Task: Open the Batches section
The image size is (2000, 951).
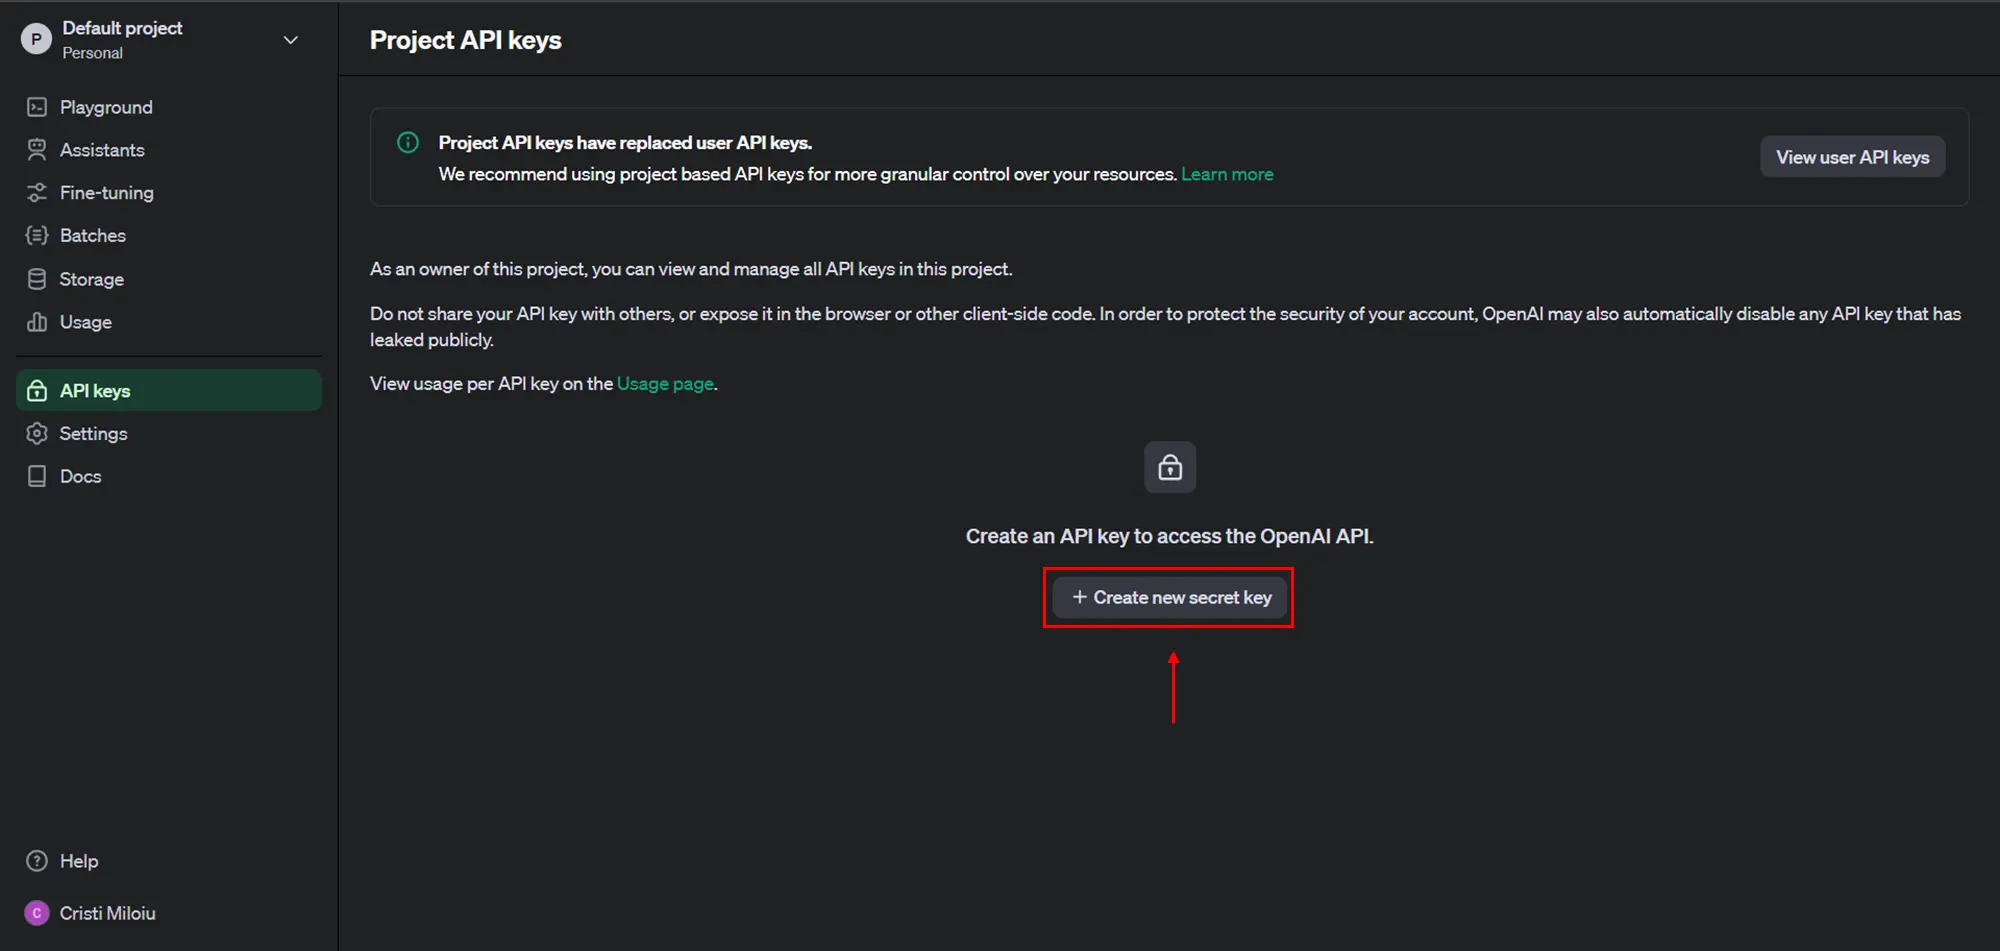Action: [169, 235]
